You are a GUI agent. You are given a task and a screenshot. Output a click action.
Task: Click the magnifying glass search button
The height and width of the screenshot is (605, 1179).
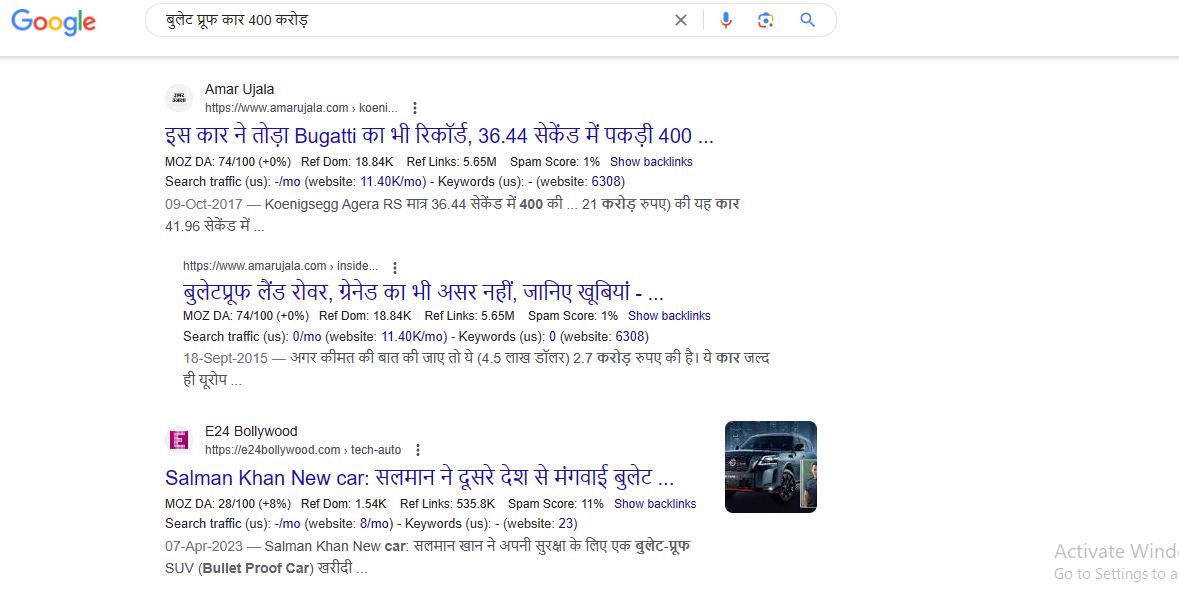click(x=808, y=20)
